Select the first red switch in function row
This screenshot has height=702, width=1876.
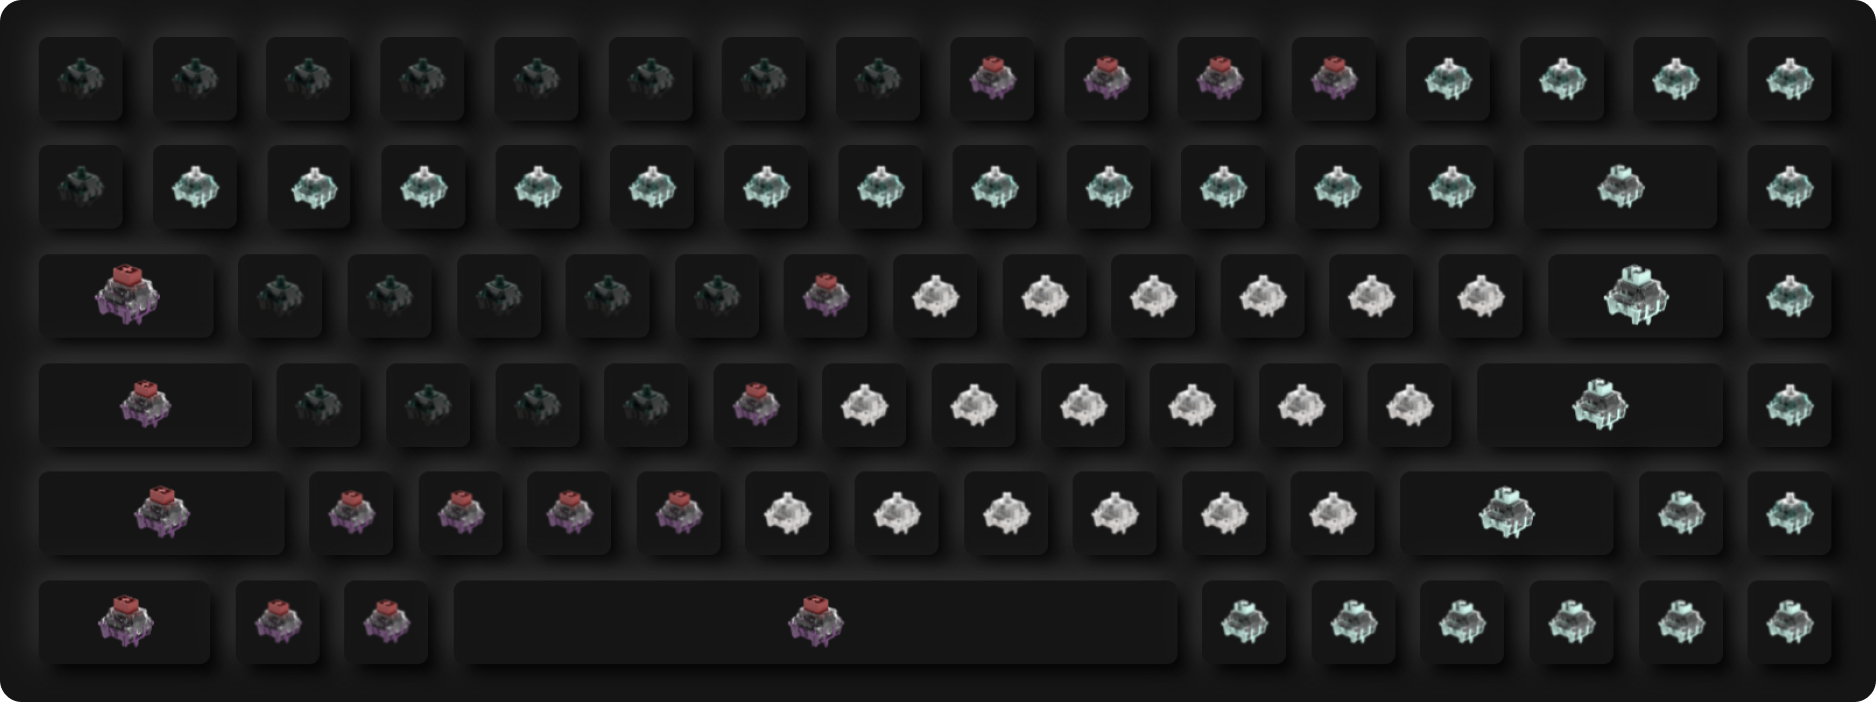(992, 79)
